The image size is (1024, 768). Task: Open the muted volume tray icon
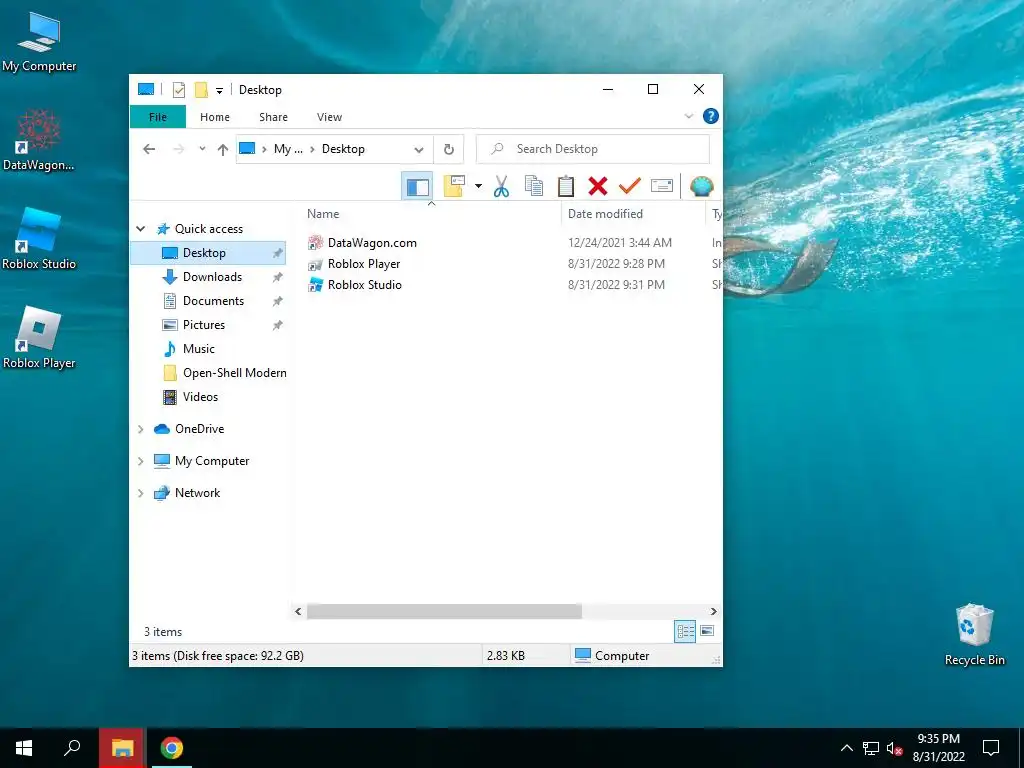(894, 748)
